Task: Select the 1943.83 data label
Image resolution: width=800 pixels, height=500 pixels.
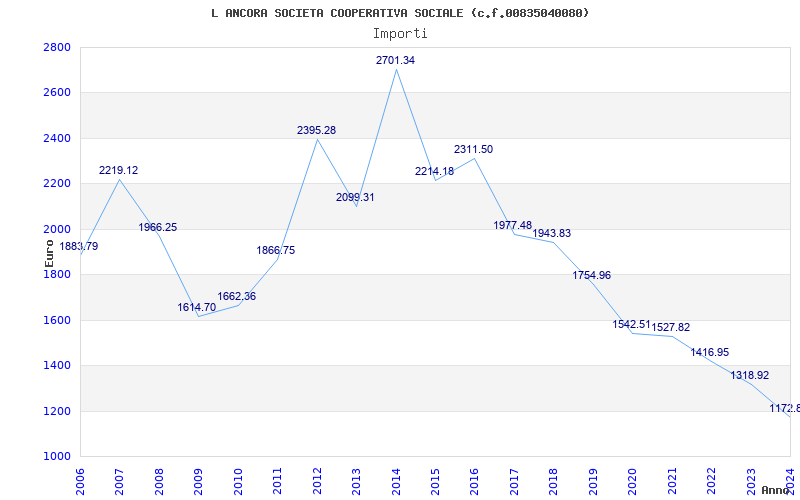Action: (552, 233)
